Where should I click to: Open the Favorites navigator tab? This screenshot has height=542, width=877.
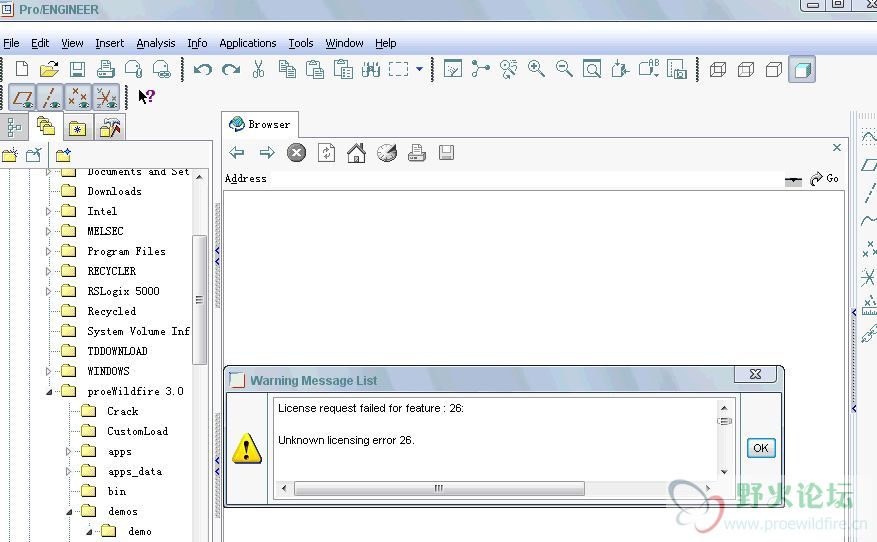click(x=77, y=129)
